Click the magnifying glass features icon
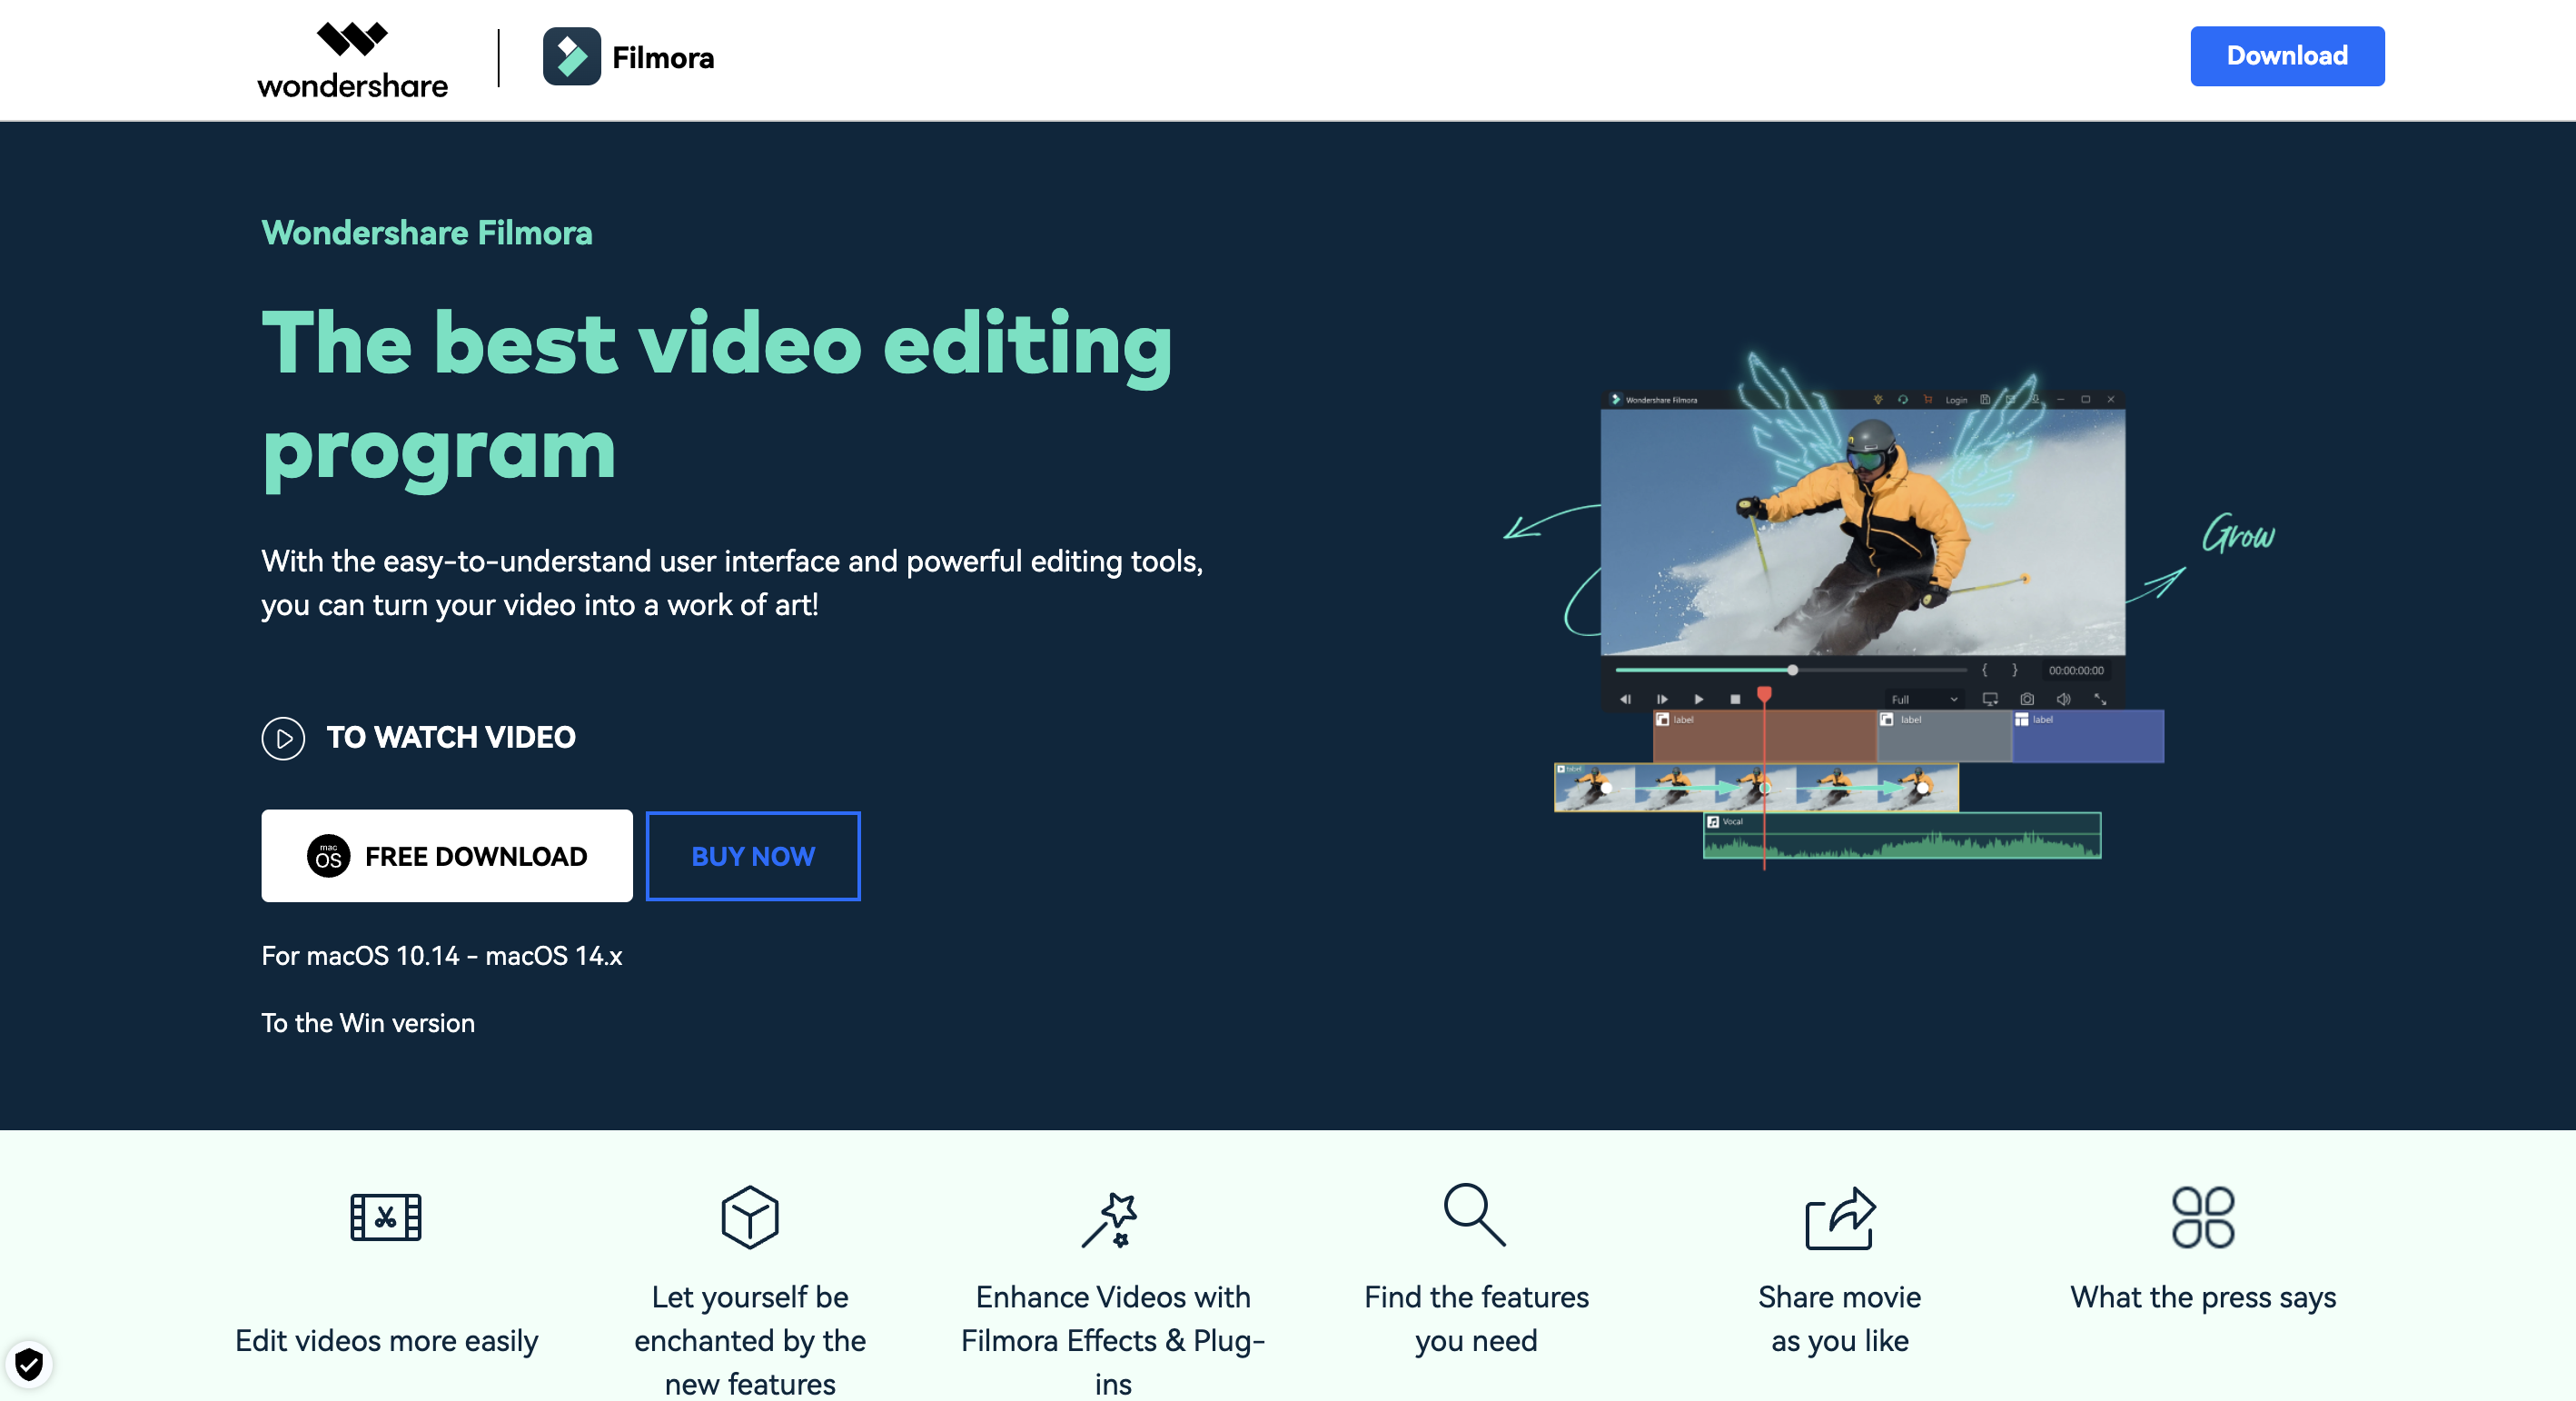 (1474, 1214)
